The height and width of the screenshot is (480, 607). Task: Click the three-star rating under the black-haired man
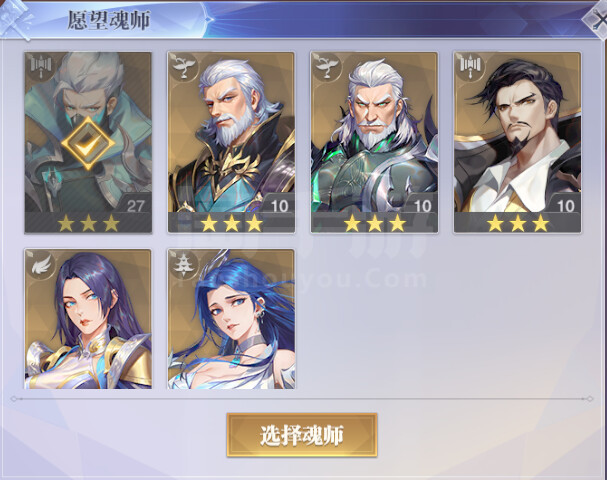517,224
